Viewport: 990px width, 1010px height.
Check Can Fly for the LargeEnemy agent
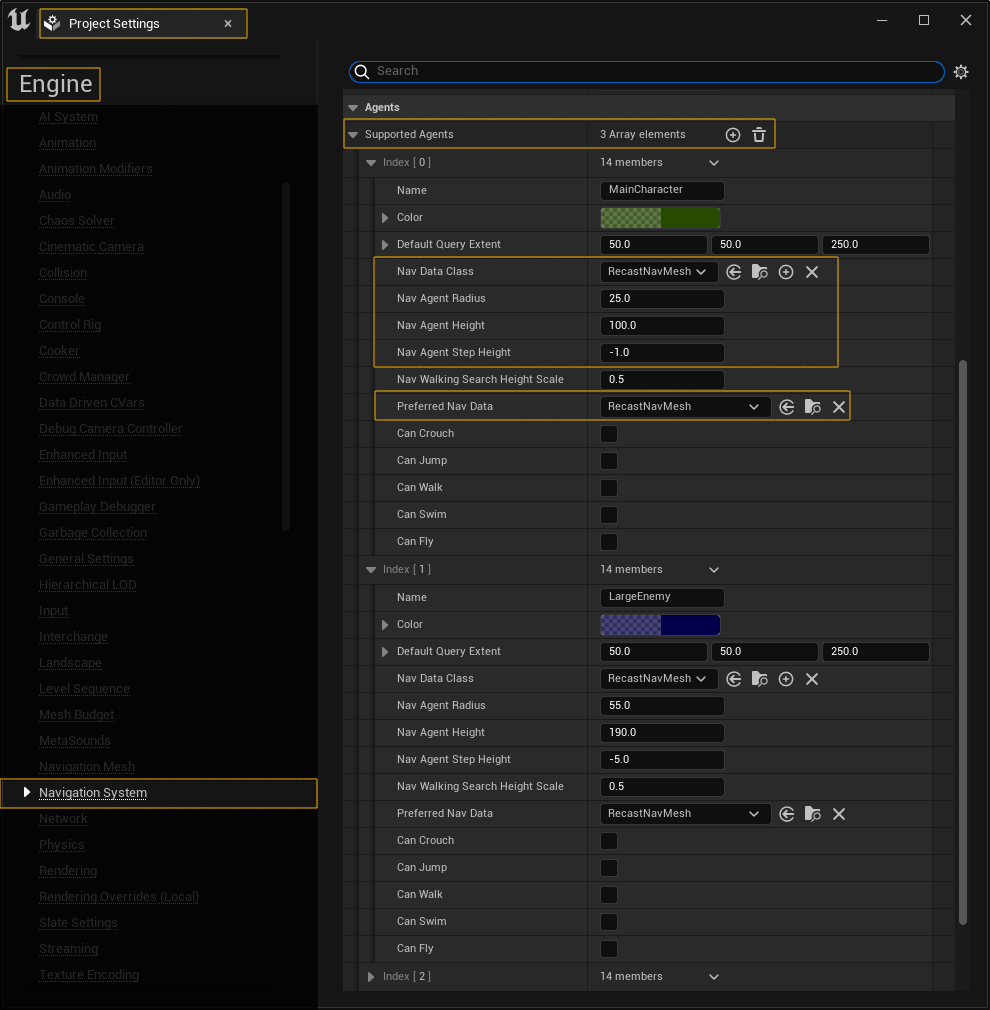pyautogui.click(x=609, y=948)
